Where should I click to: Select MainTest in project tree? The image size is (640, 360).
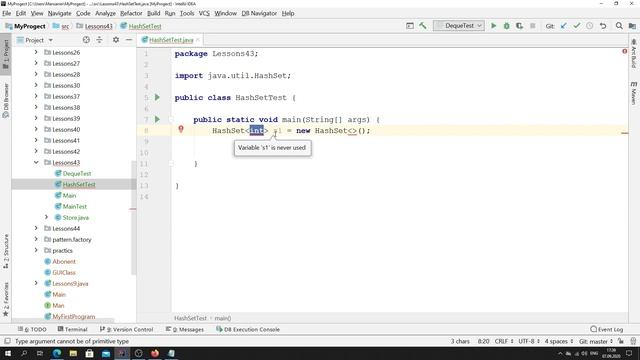(75, 207)
